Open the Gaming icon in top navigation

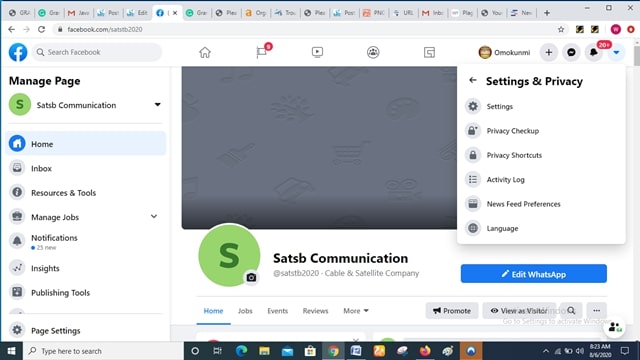tap(429, 52)
